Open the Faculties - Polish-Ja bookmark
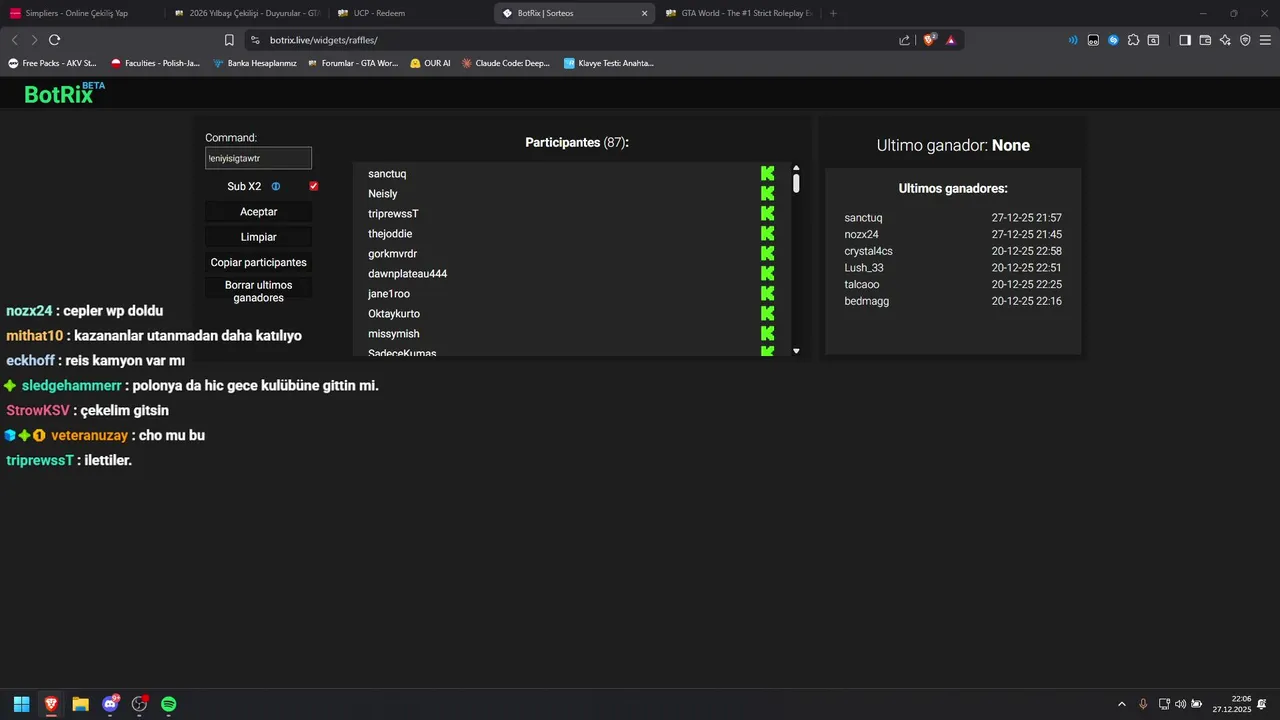The width and height of the screenshot is (1280, 720). [x=155, y=63]
